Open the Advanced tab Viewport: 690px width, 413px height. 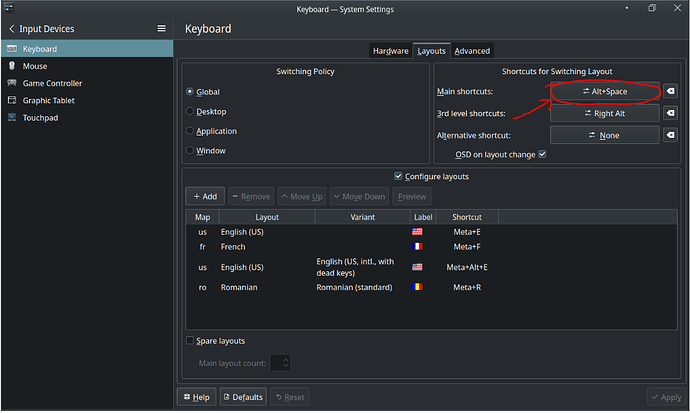coord(472,51)
